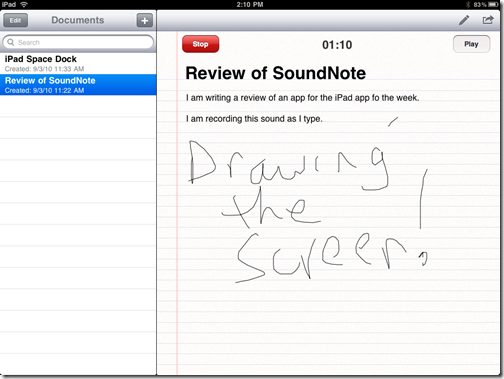Select the pencil drawing tool icon
This screenshot has height=379, width=504.
(464, 20)
